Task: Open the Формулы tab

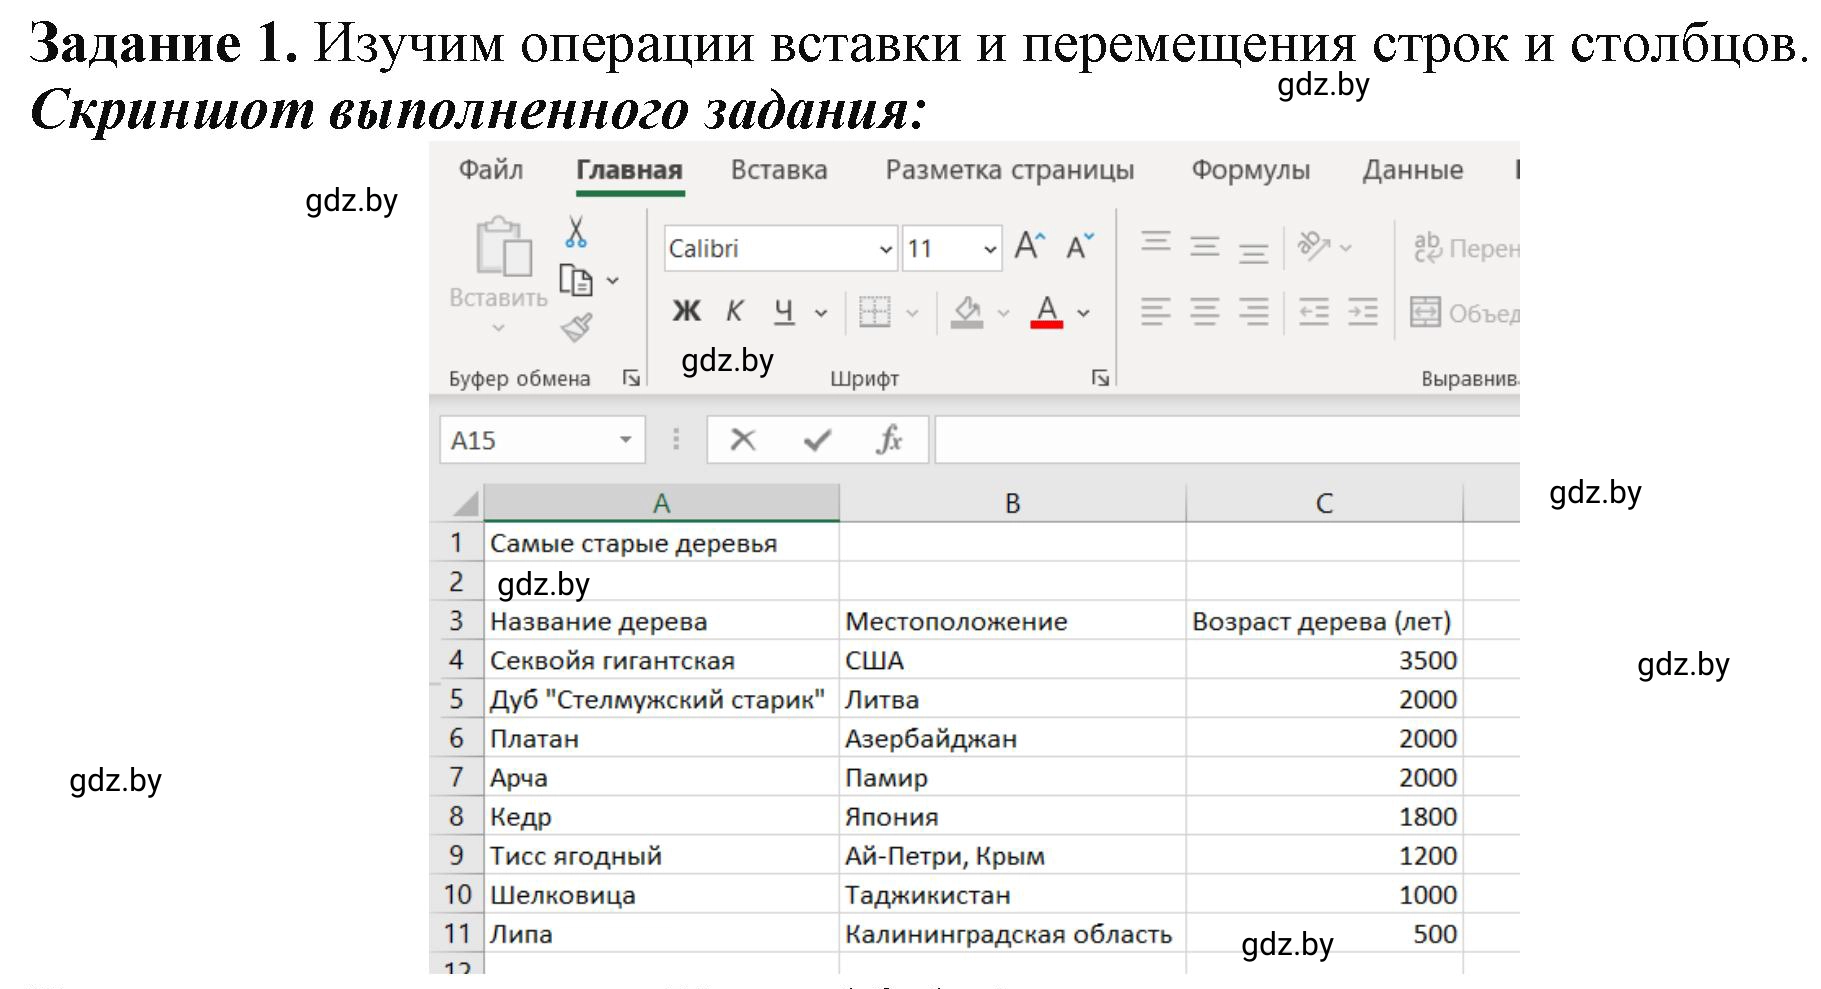Action: point(1250,170)
